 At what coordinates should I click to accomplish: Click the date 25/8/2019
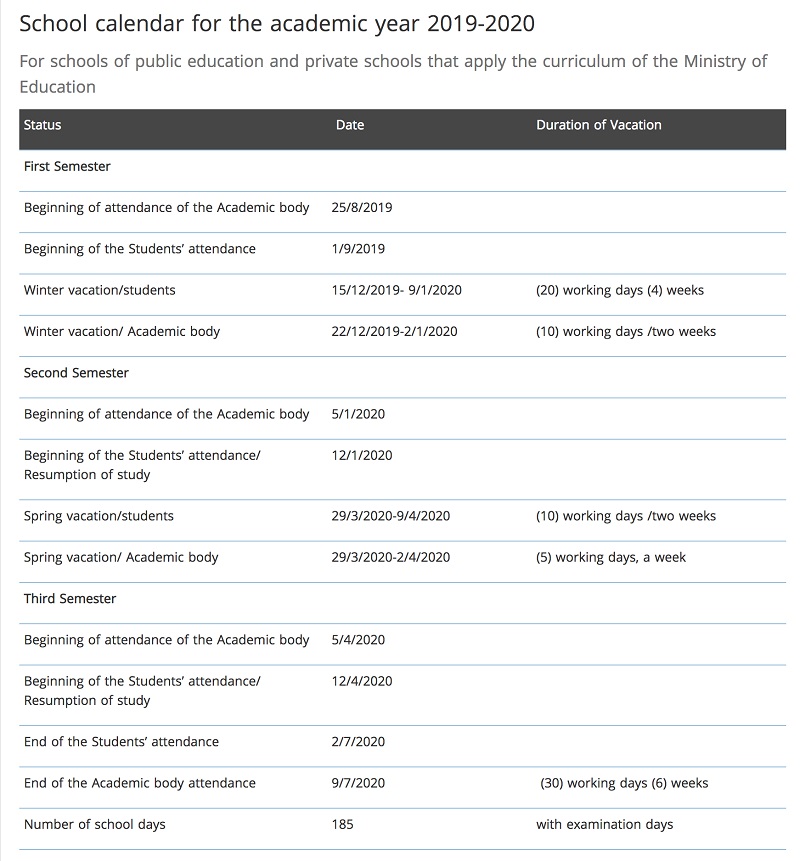coord(362,208)
